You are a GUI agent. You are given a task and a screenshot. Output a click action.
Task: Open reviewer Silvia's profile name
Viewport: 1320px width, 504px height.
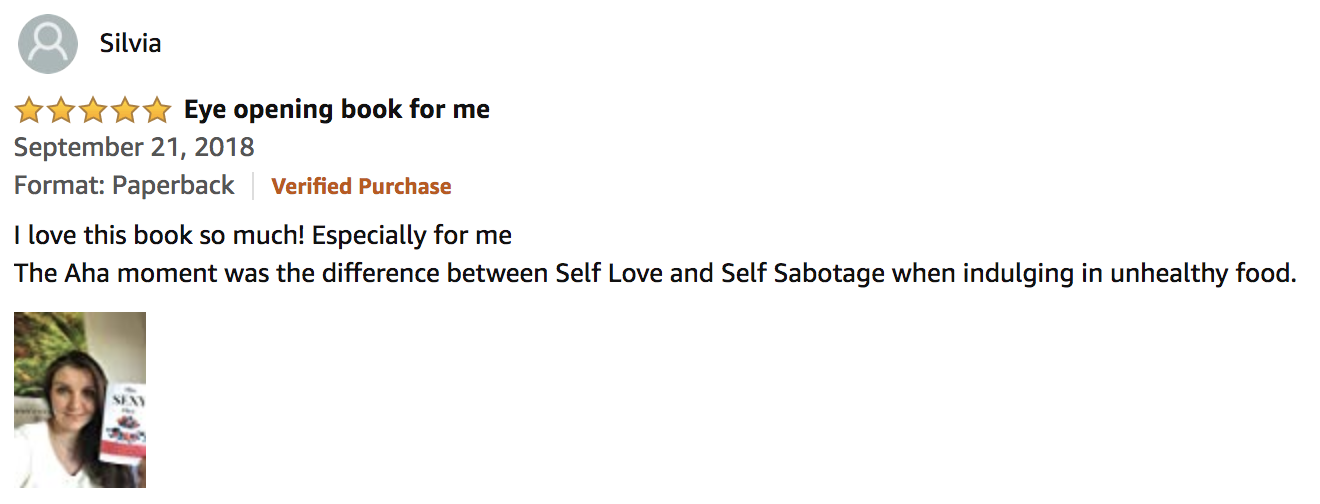pyautogui.click(x=130, y=44)
